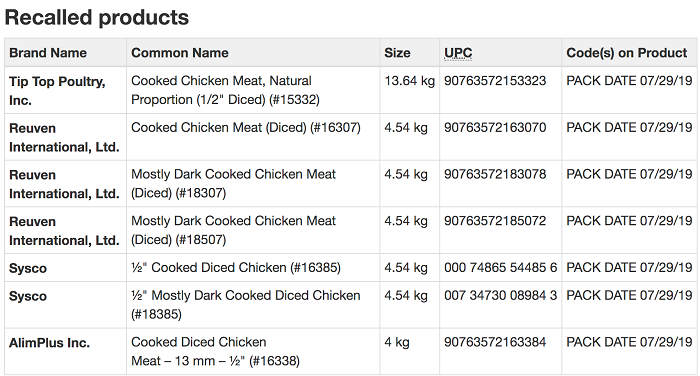Click ½" Mostly Dark Cooked Diced Chicken entry
The height and width of the screenshot is (376, 700).
click(x=246, y=305)
